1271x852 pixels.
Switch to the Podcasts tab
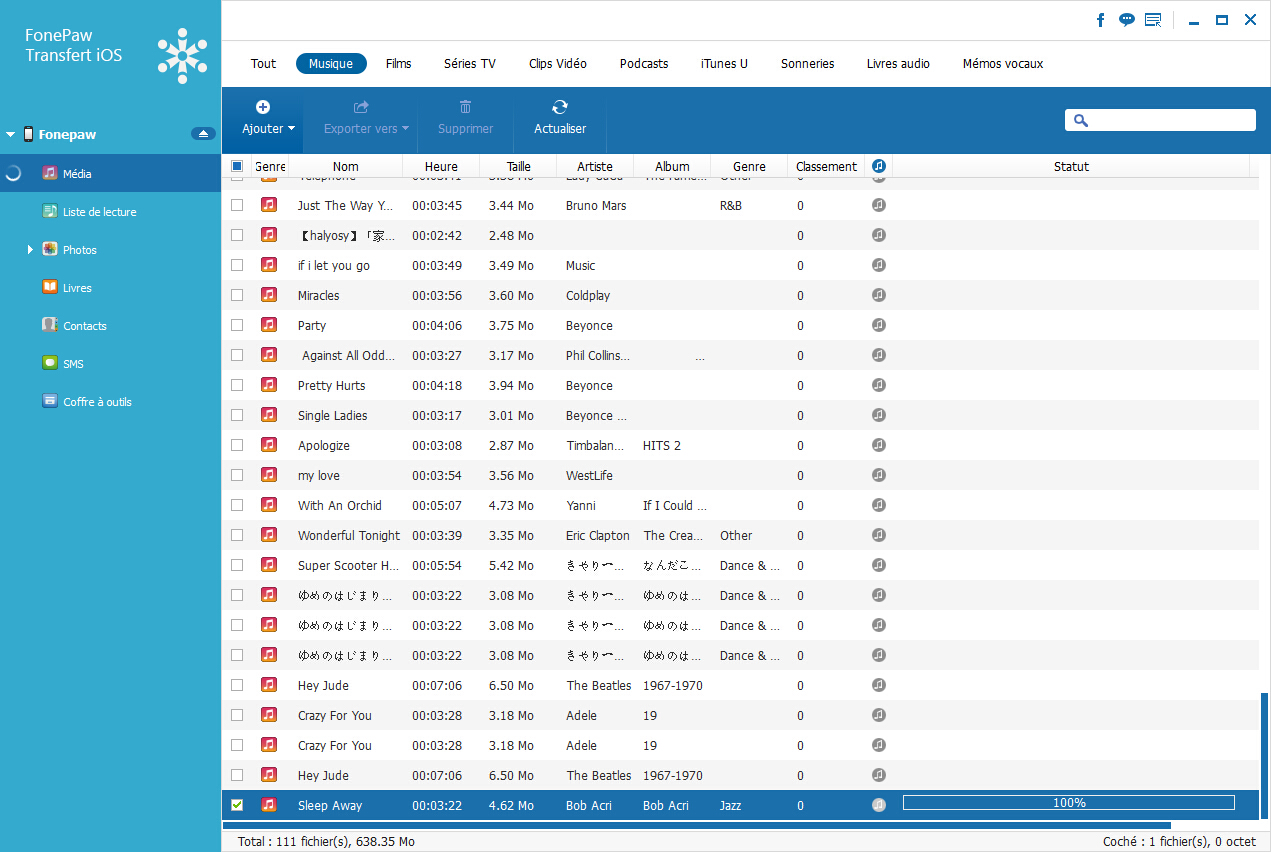pyautogui.click(x=644, y=64)
